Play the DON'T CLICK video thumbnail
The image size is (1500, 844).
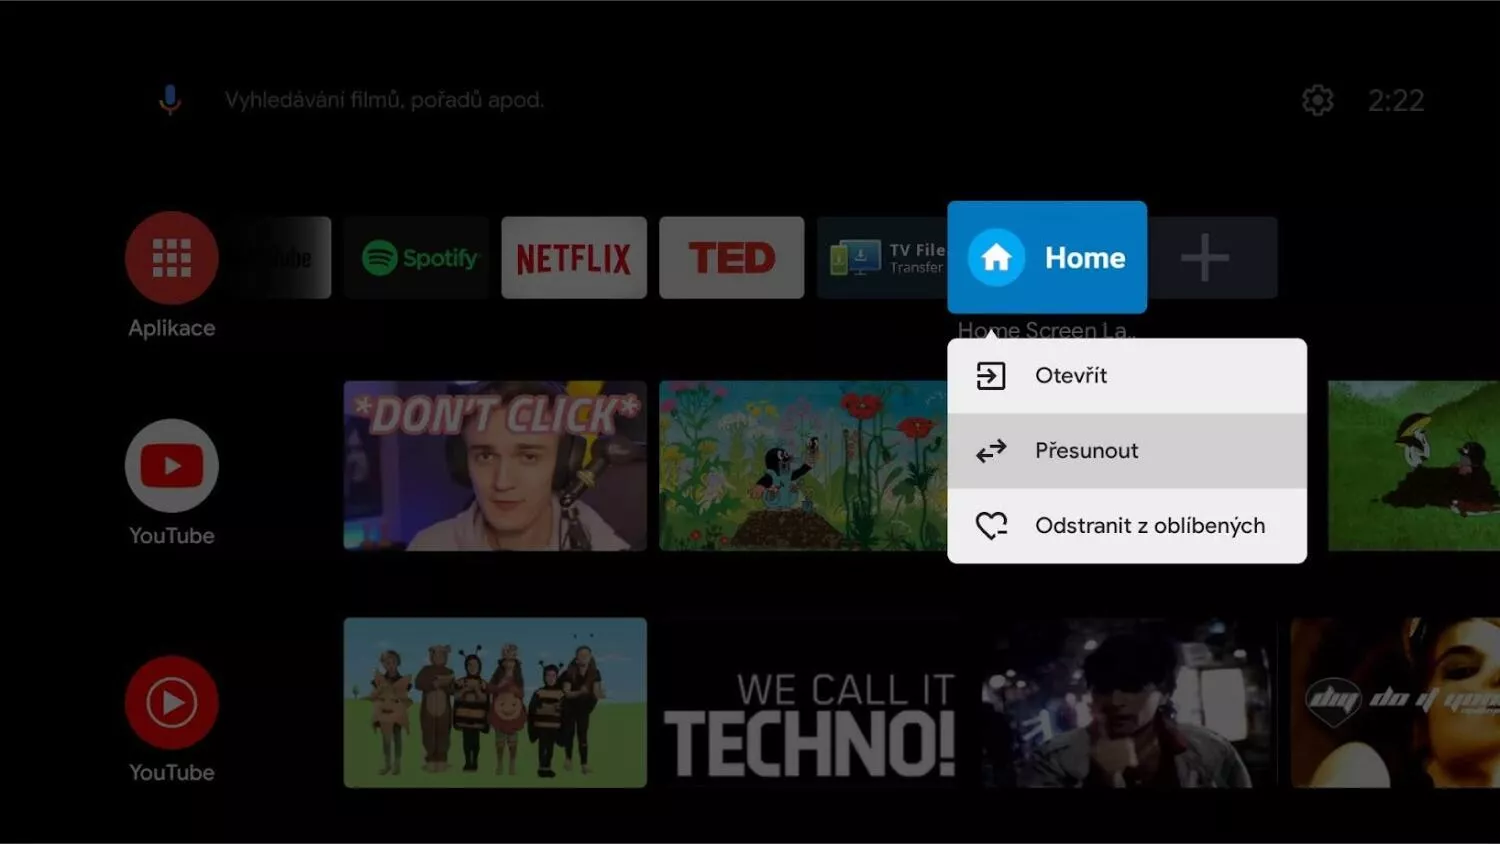click(495, 466)
